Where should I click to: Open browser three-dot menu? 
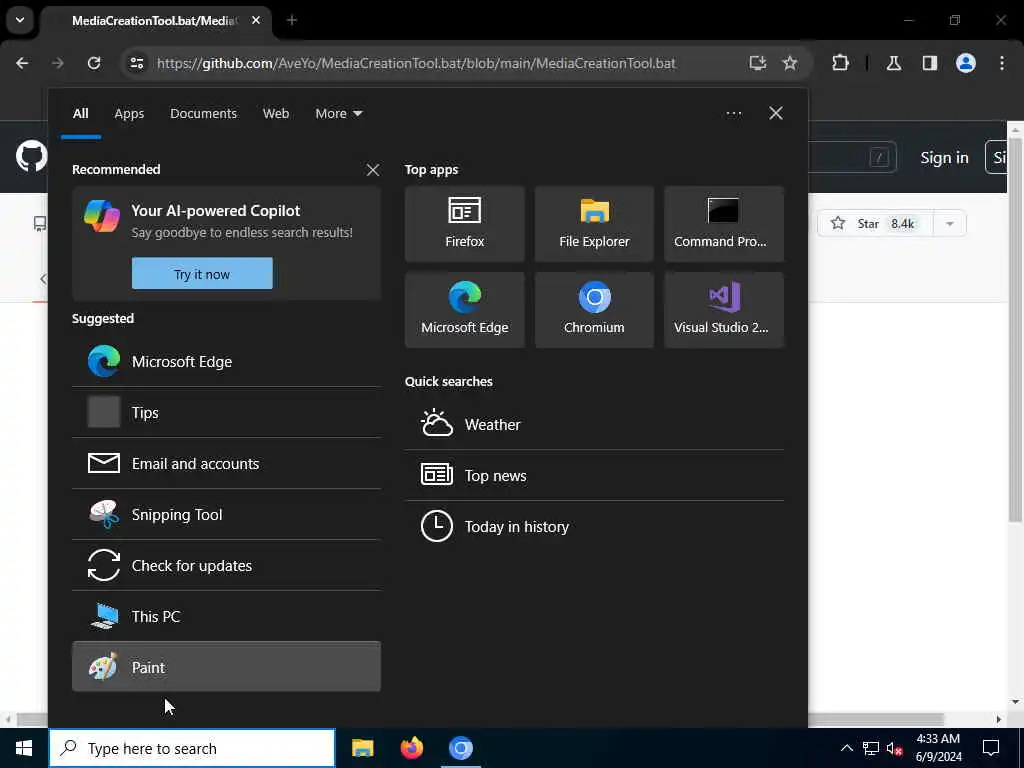point(1002,63)
